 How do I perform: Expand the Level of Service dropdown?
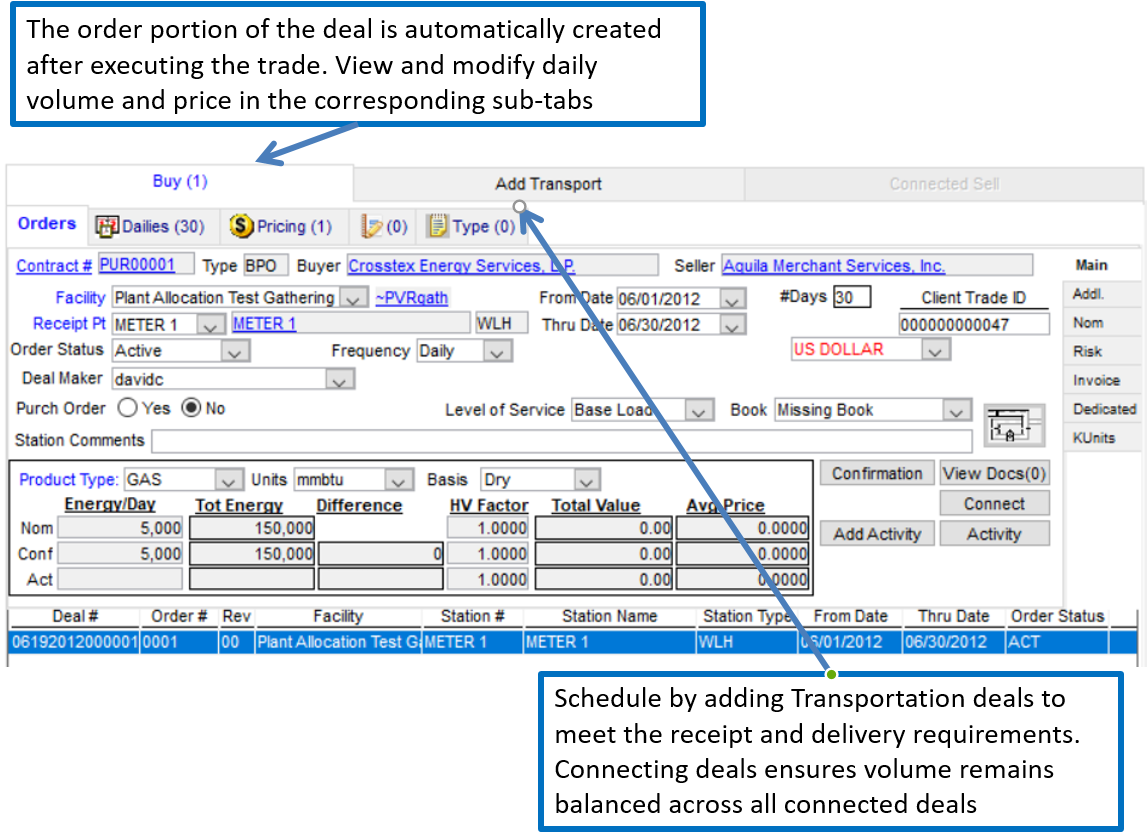pos(699,411)
